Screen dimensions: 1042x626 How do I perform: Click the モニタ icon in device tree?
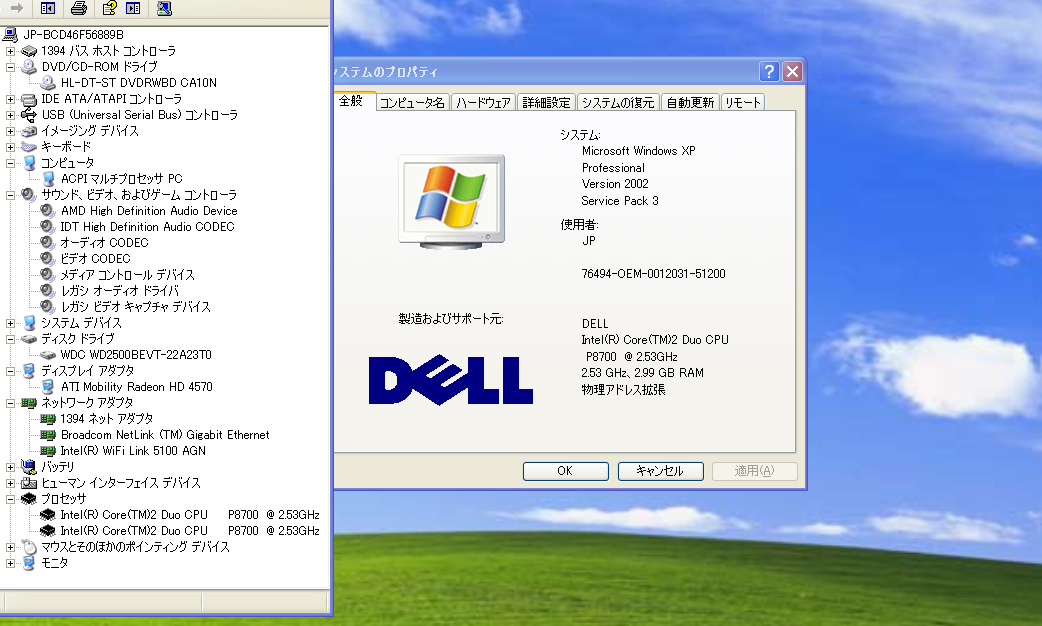29,563
